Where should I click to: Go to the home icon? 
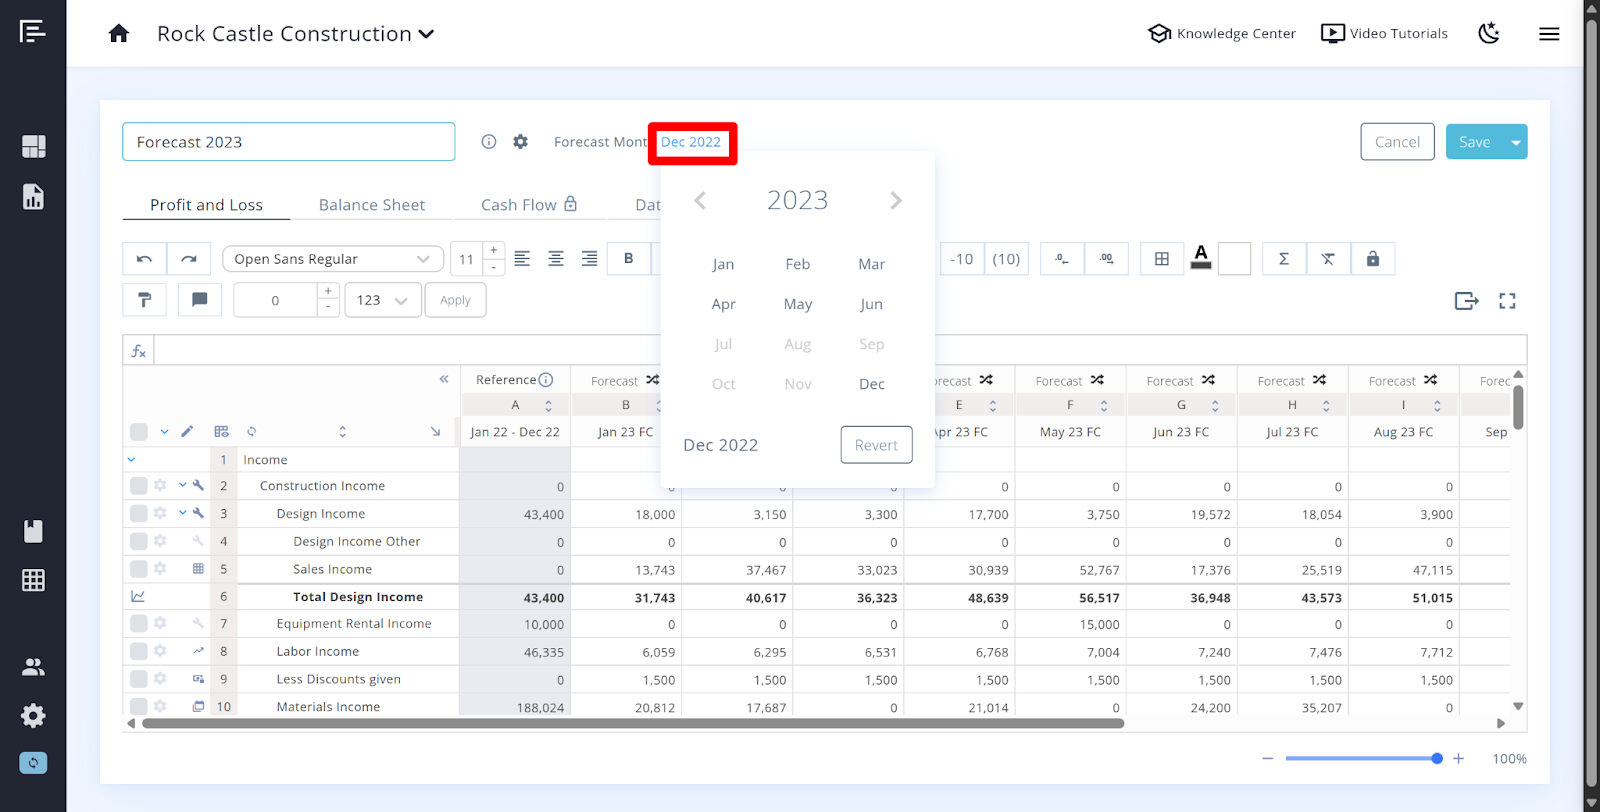119,34
